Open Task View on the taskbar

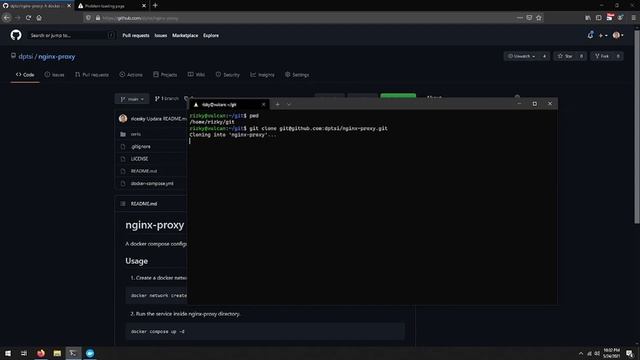pos(24,353)
